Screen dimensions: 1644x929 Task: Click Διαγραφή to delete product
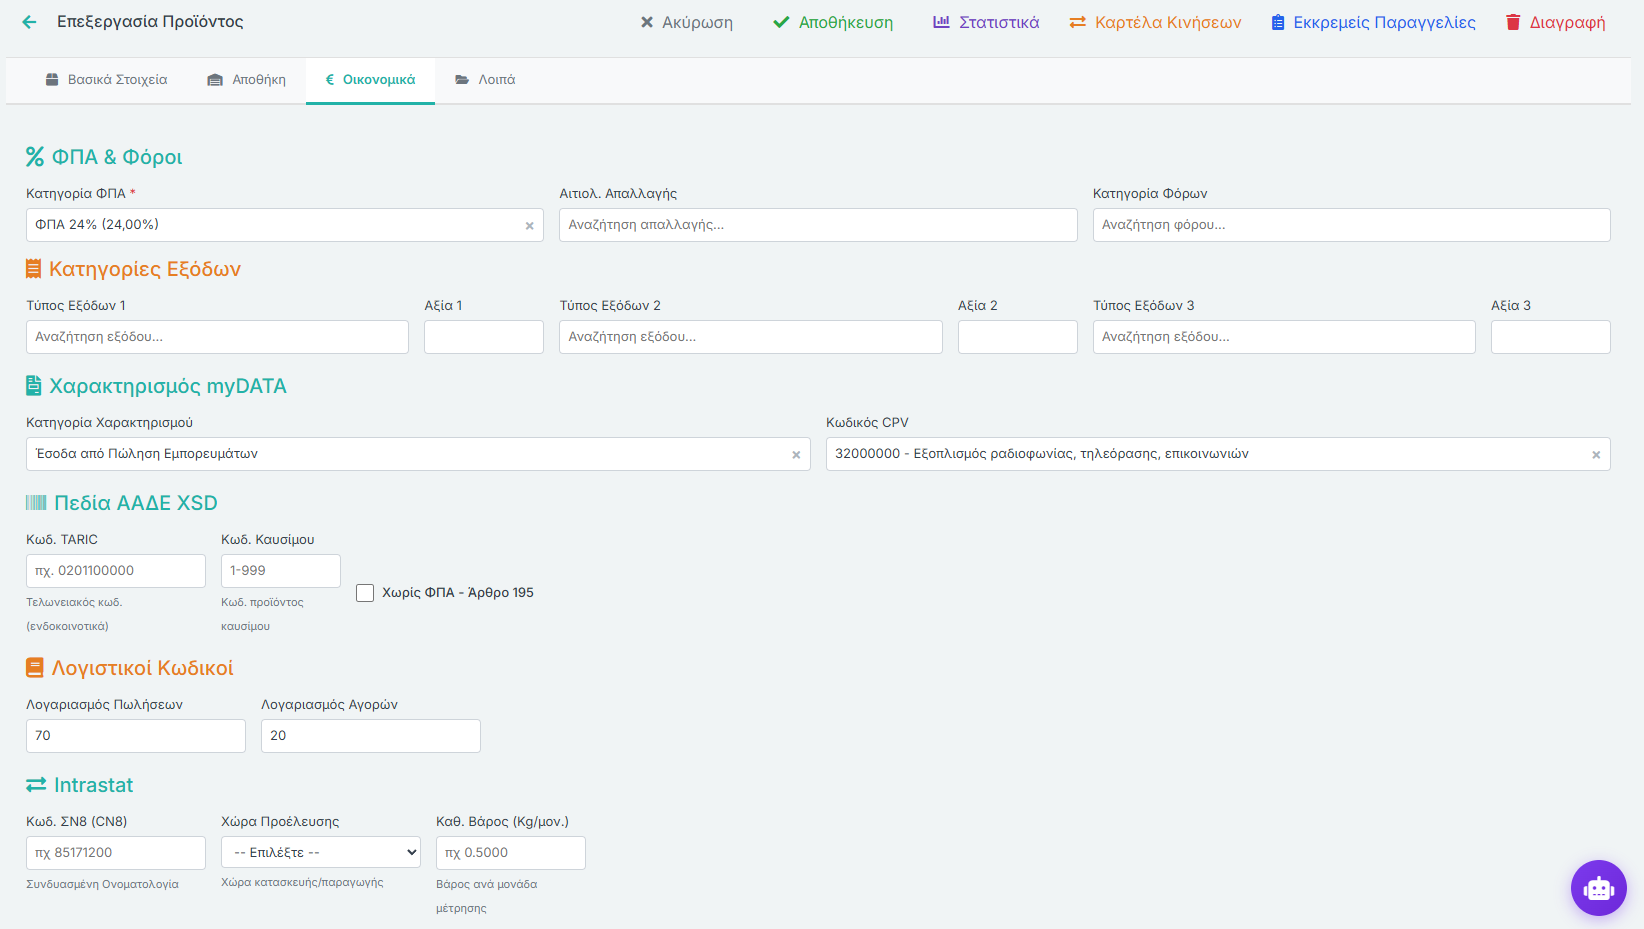coord(1555,22)
